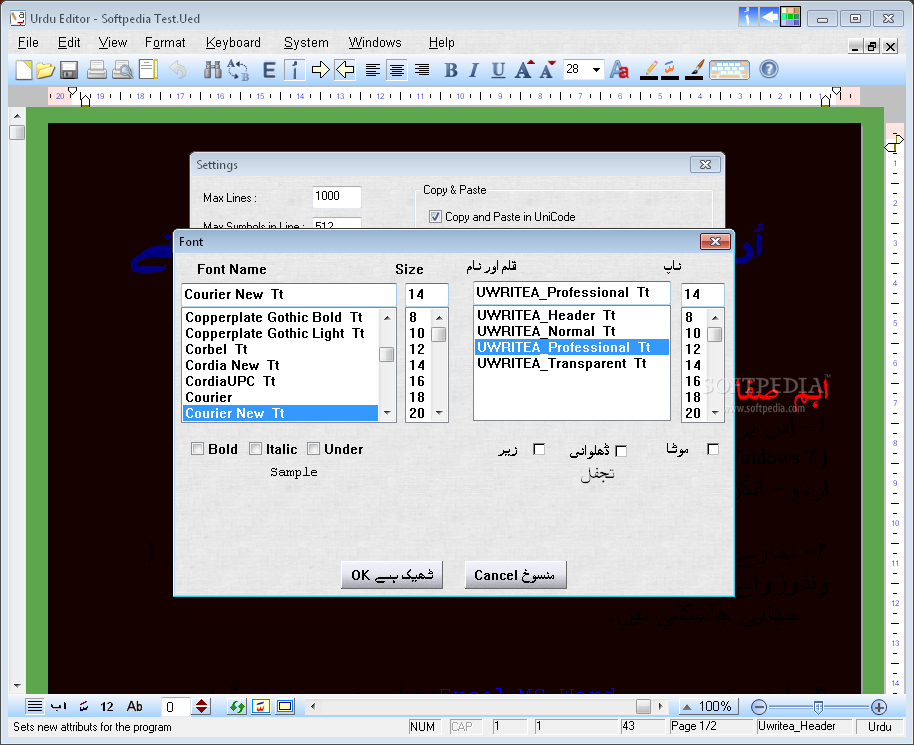Click the Font Name input field
914x745 pixels.
pos(289,294)
